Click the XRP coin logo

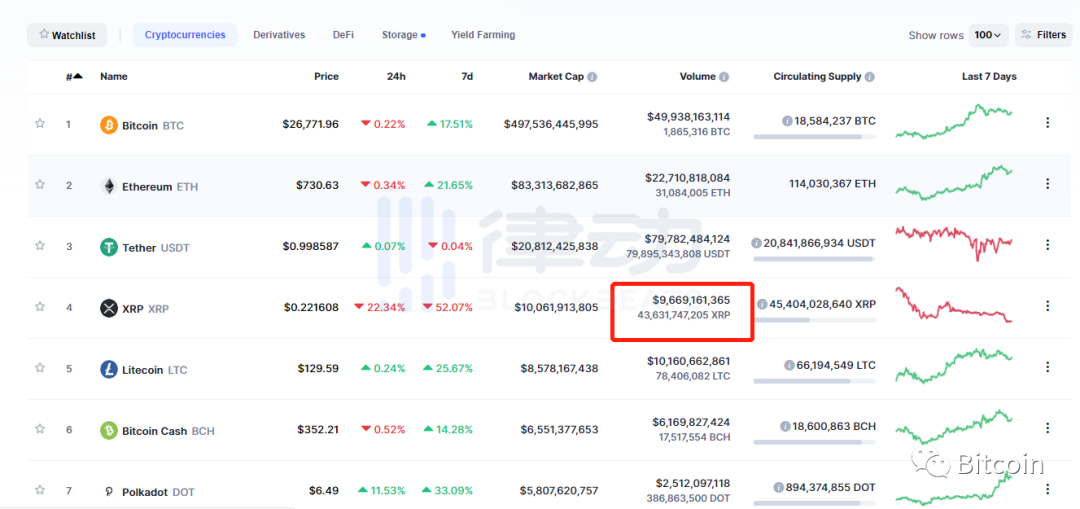[x=109, y=308]
